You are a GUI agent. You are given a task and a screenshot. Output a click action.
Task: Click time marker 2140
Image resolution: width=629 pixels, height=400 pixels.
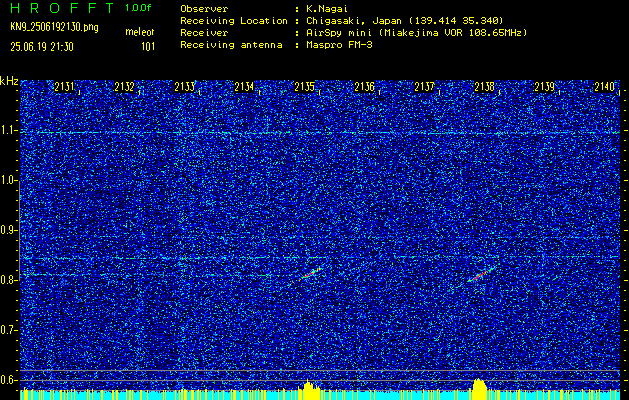[x=605, y=87]
